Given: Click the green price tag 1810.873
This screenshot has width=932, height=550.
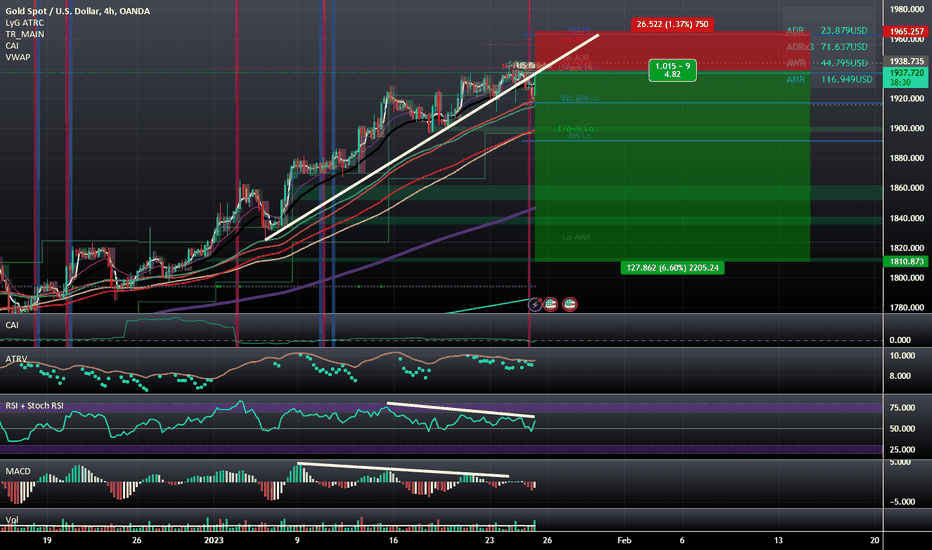Looking at the screenshot, I should (x=907, y=261).
